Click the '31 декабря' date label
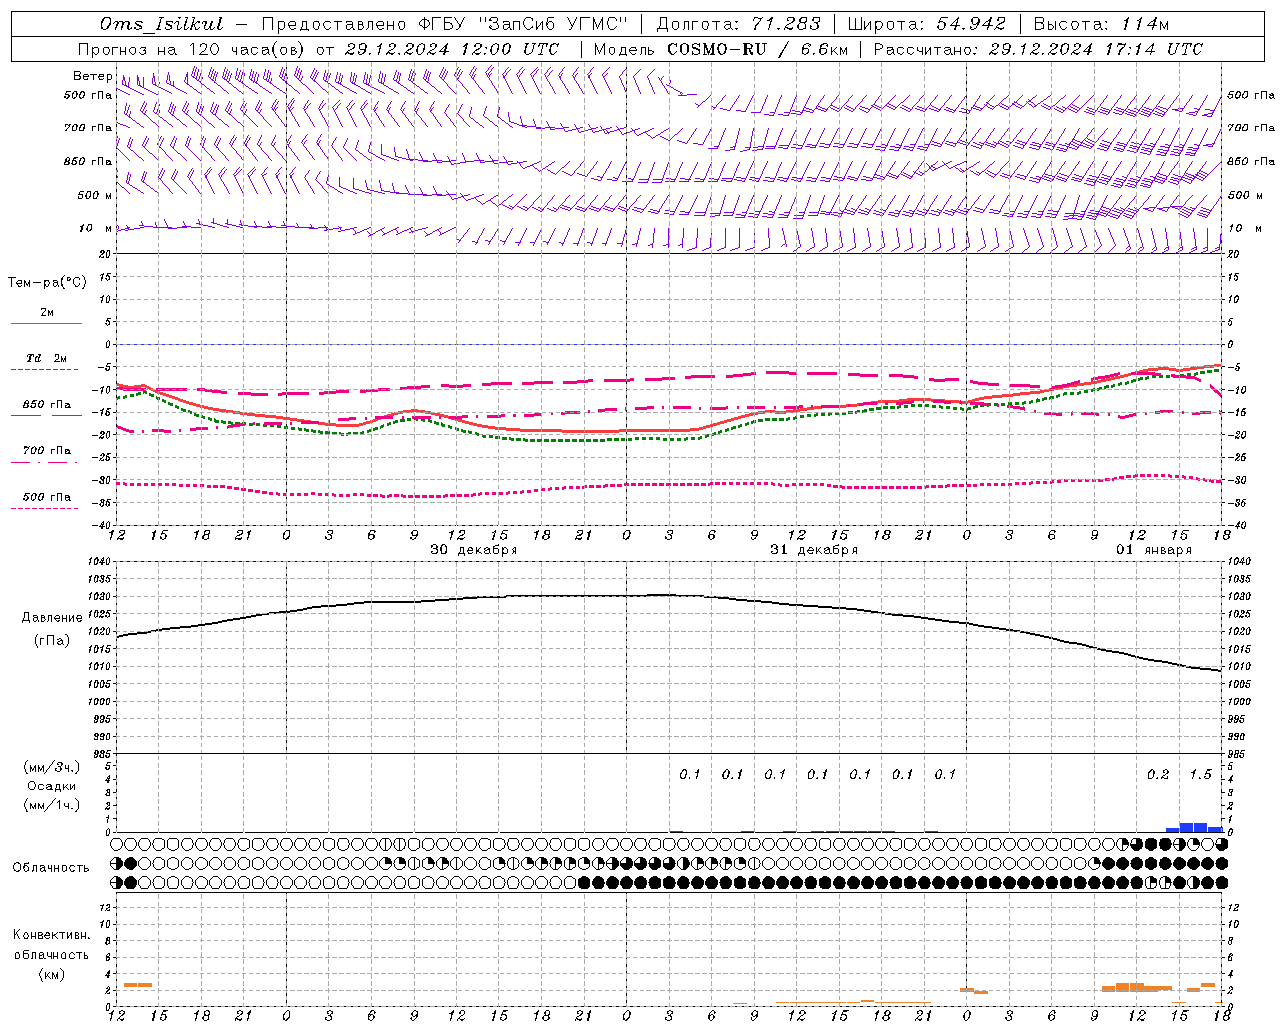 (814, 550)
